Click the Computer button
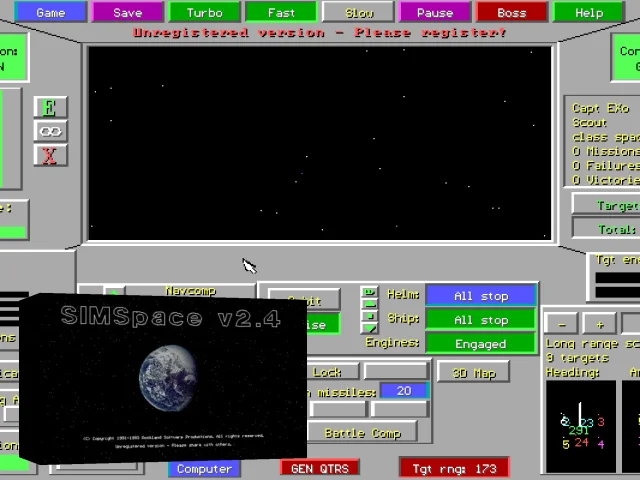The image size is (640, 480). [x=204, y=469]
